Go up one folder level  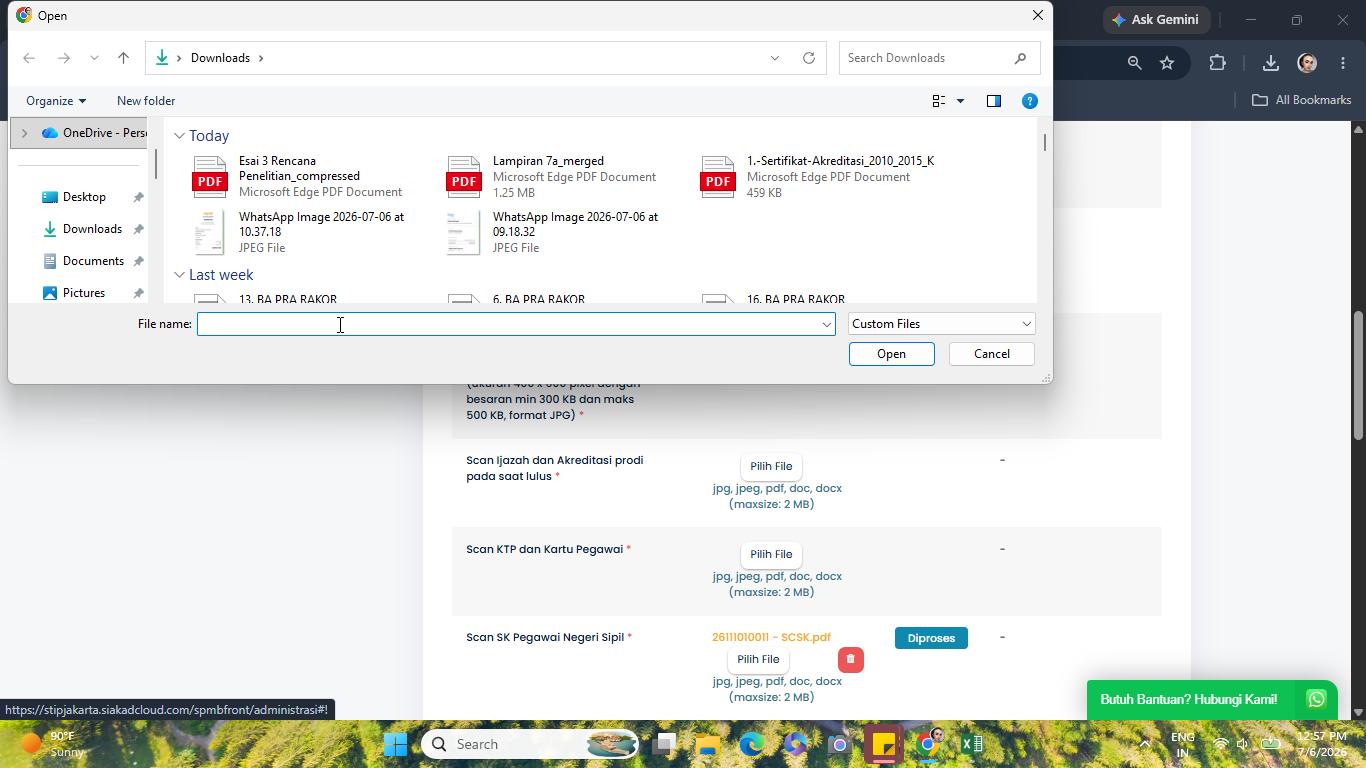click(x=123, y=58)
